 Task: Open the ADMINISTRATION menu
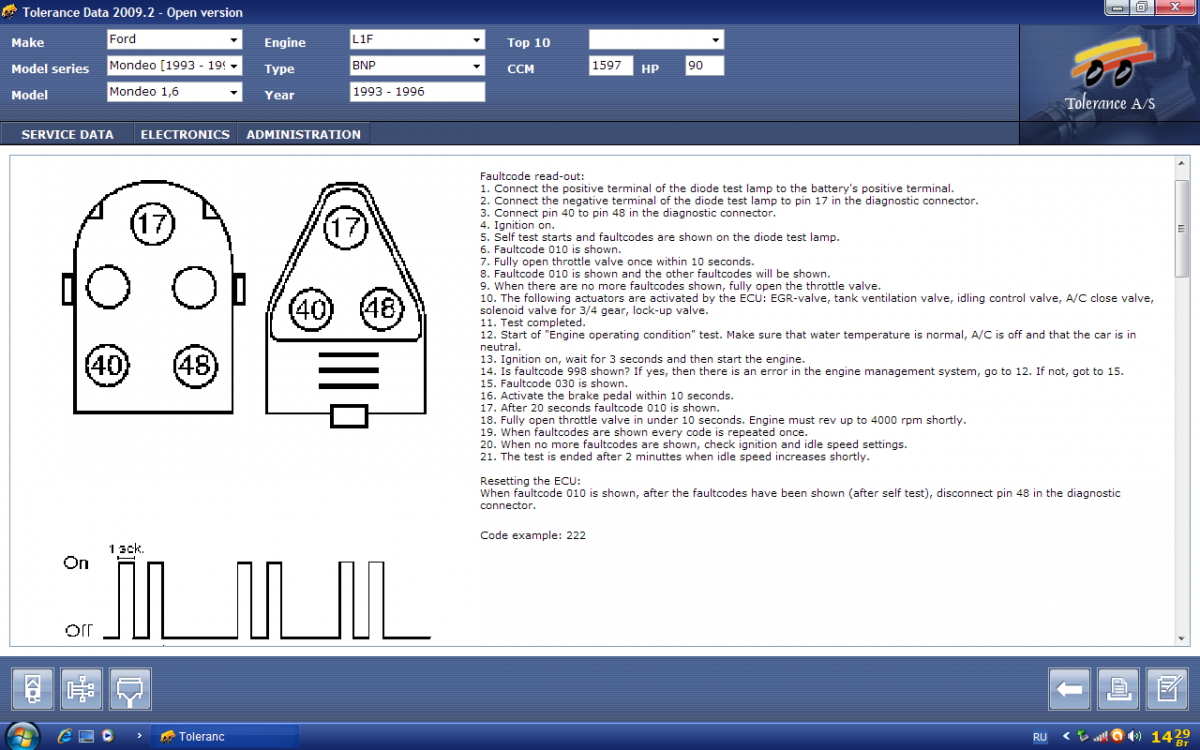tap(304, 134)
